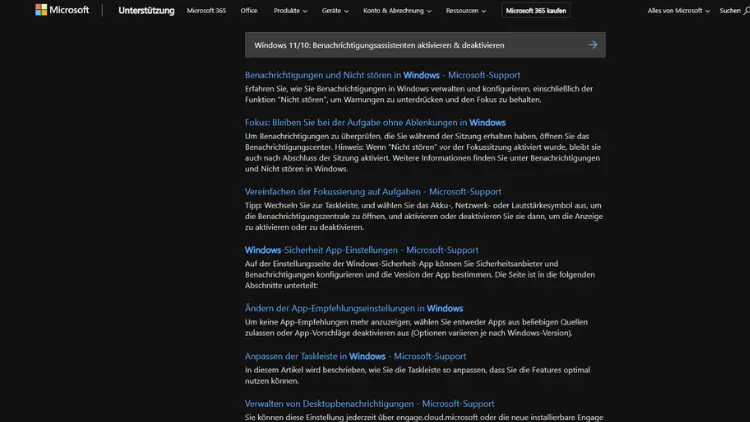750x422 pixels.
Task: Open Vereinfachen der Fokussierung auf Aufgaben result
Action: point(373,192)
